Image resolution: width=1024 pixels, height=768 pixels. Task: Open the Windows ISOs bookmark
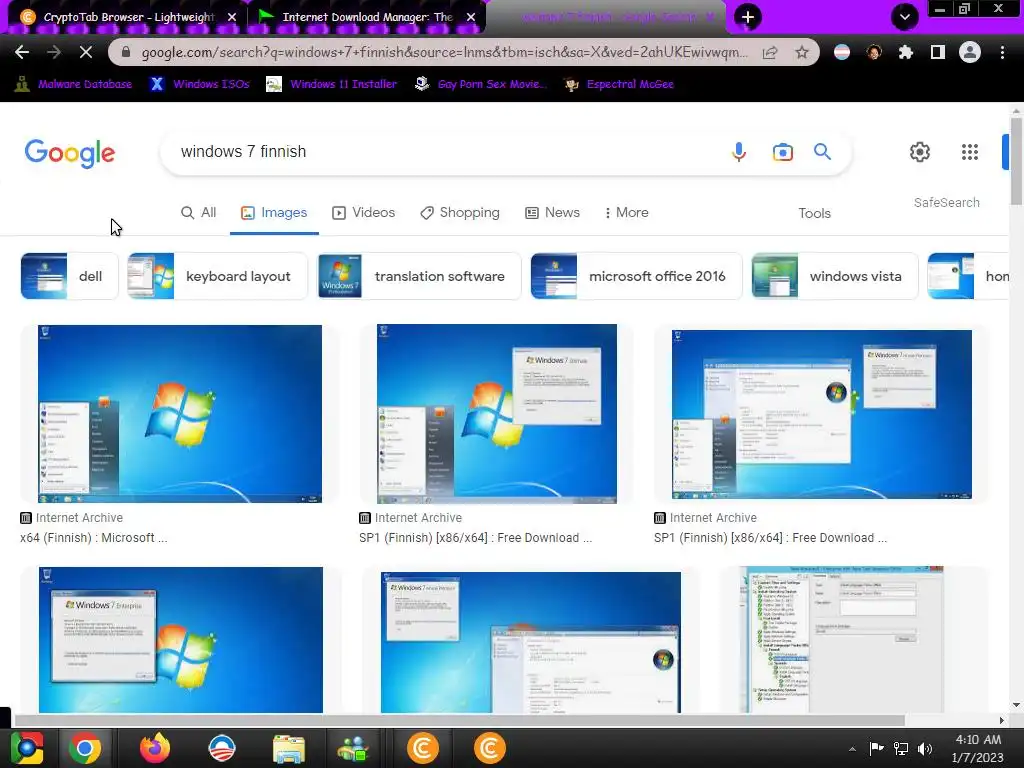(200, 84)
